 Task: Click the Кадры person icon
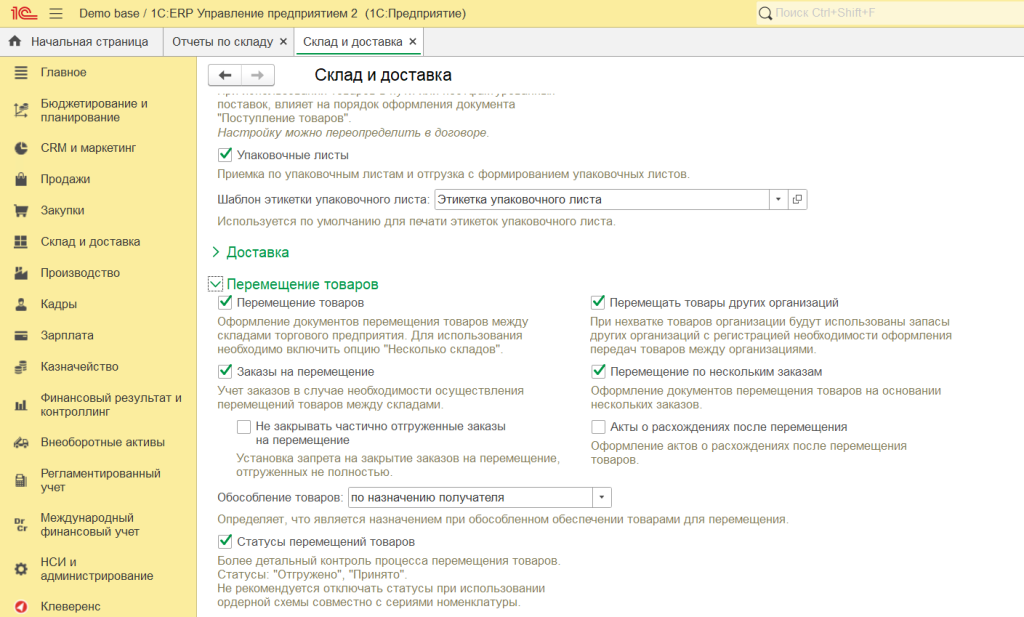point(21,304)
